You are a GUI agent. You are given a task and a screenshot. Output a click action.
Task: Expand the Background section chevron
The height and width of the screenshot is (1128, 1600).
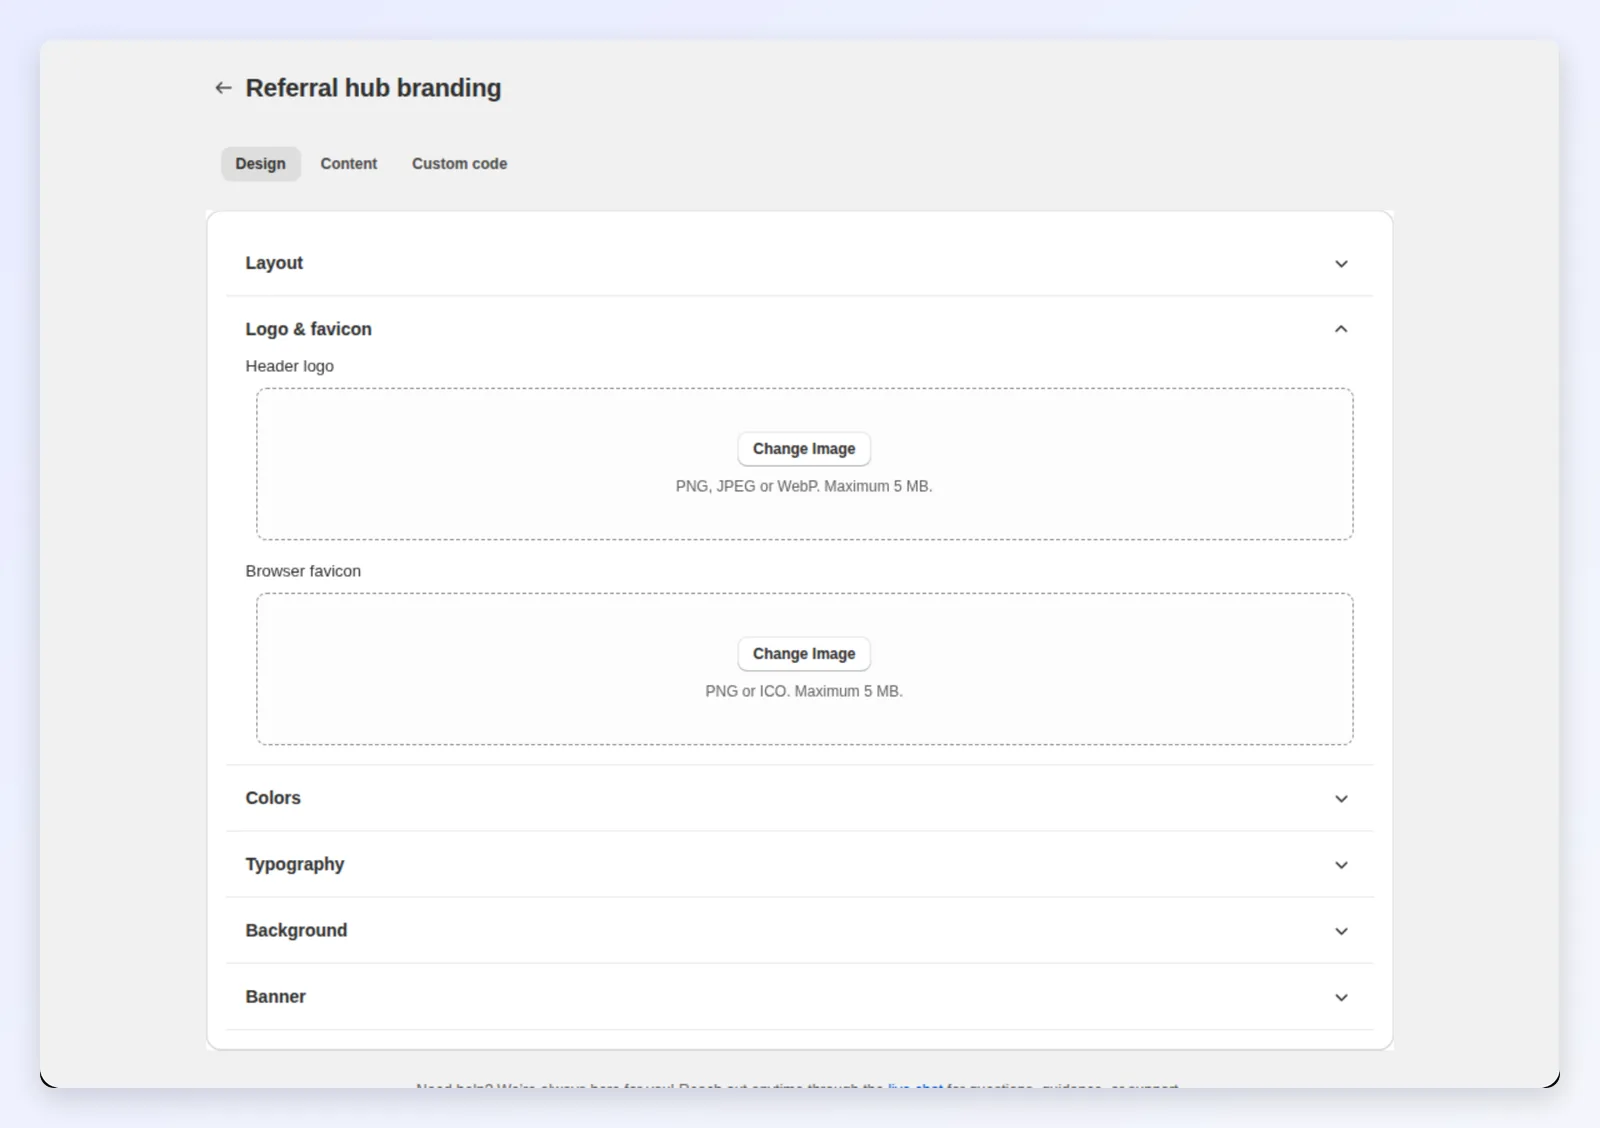pos(1341,931)
